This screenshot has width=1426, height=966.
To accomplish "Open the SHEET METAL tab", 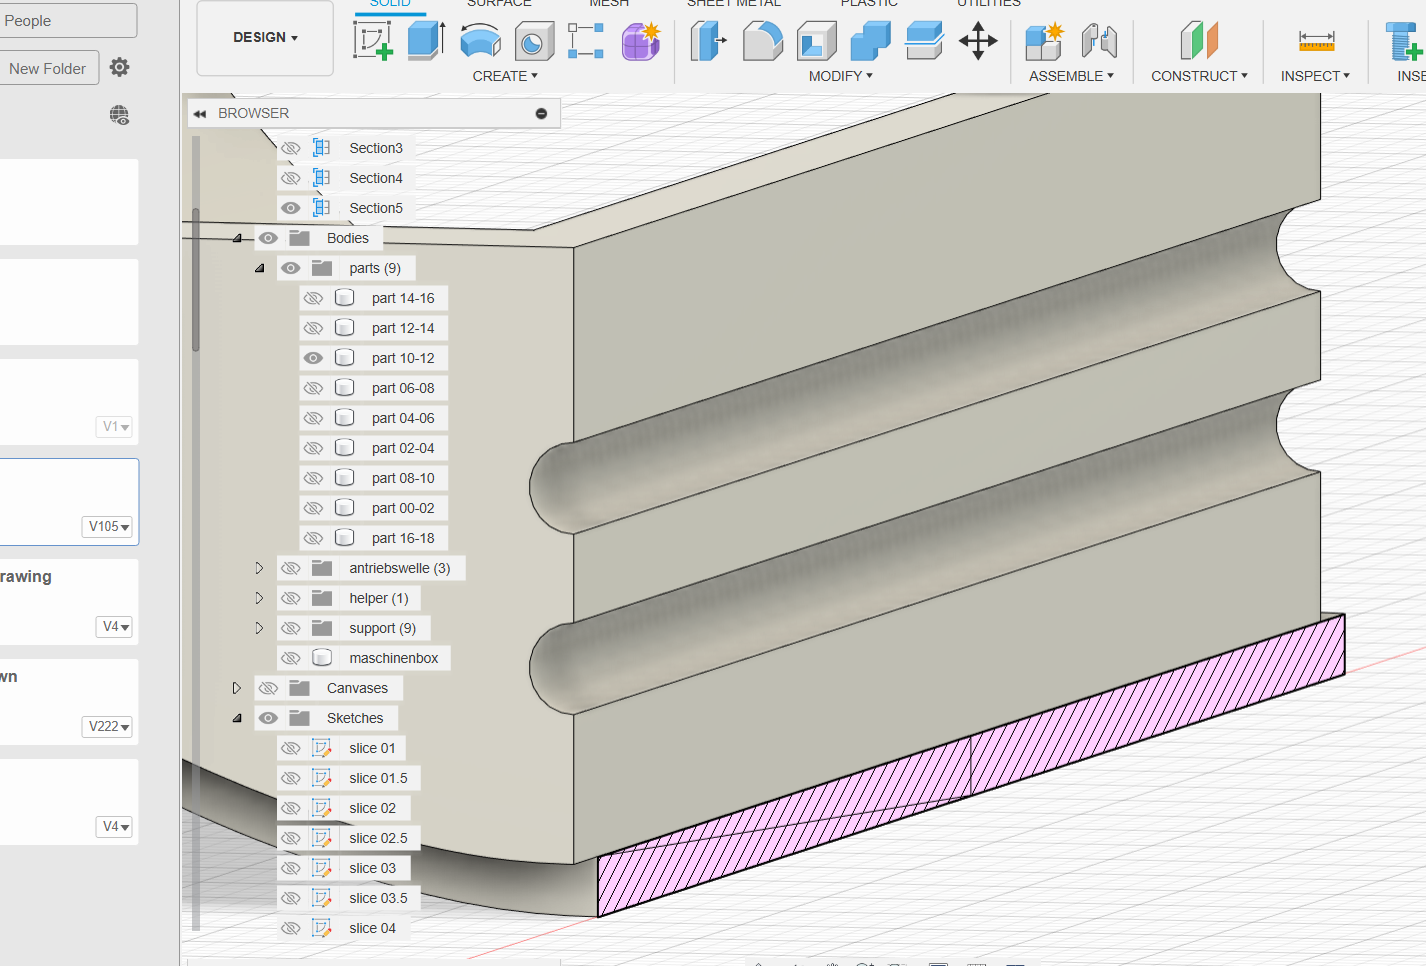I will 733,4.
